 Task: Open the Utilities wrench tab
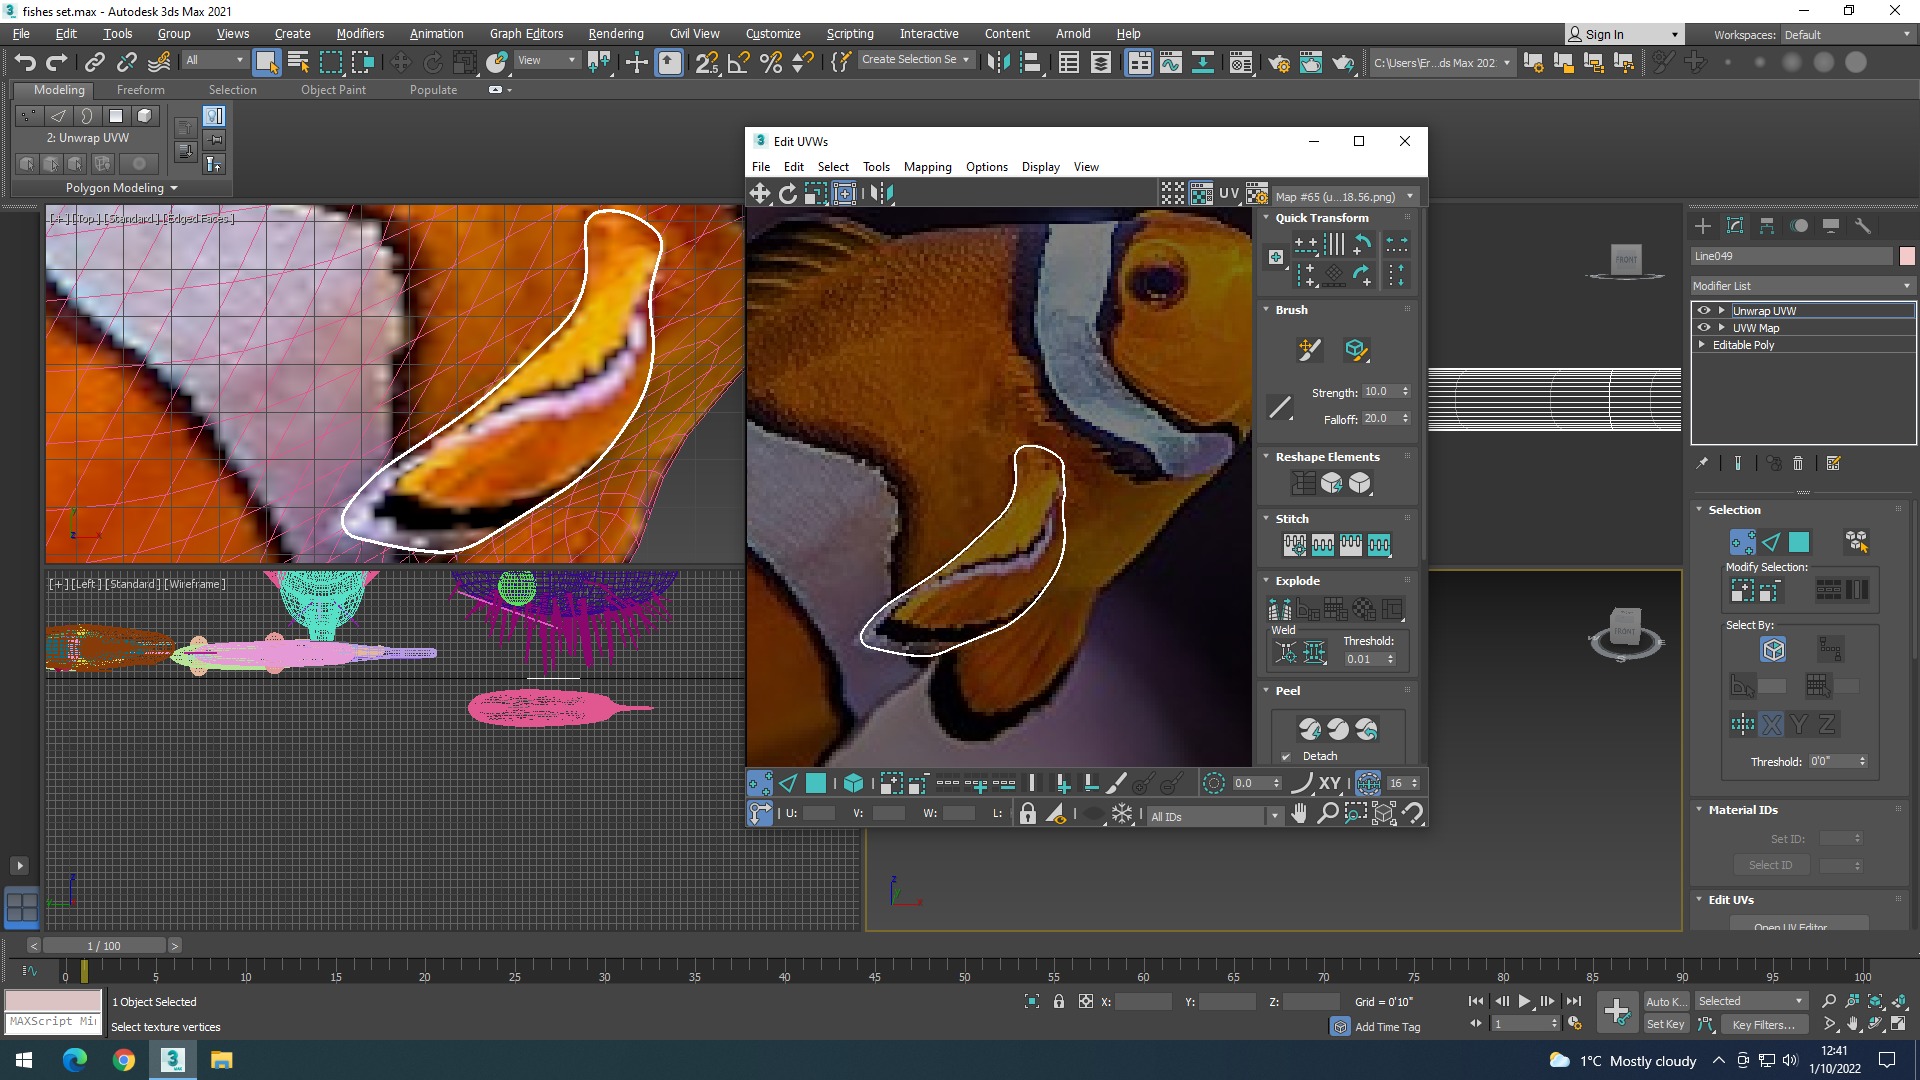click(x=1863, y=226)
